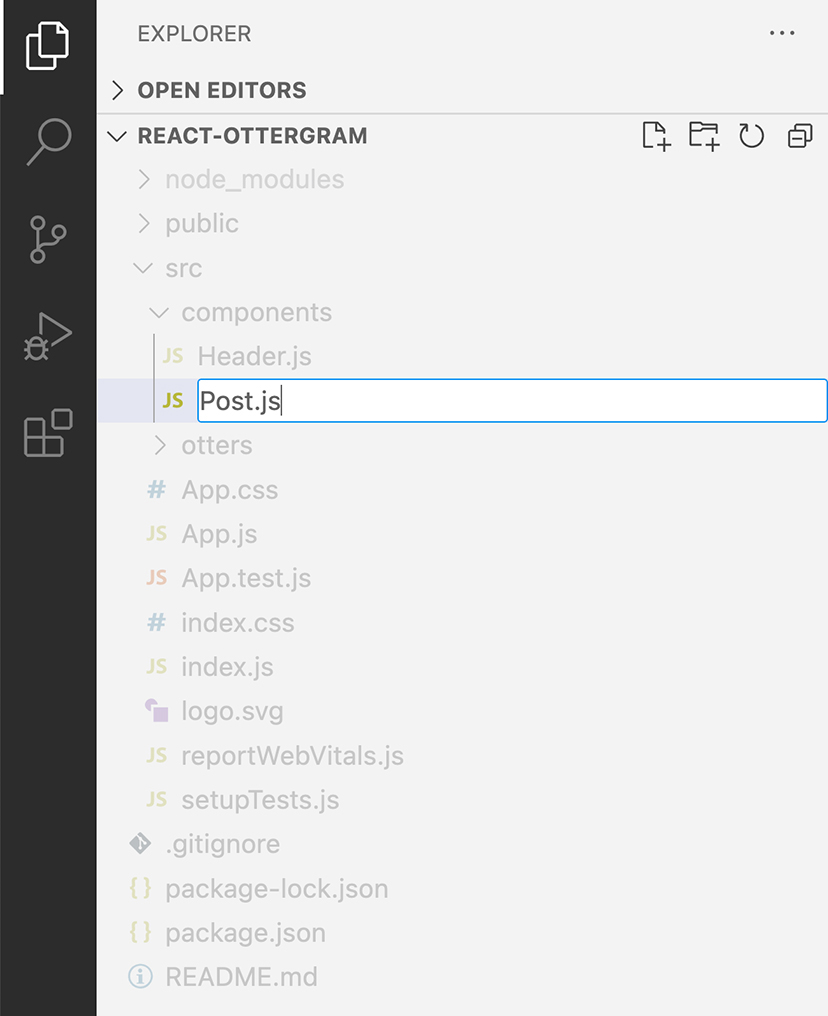The width and height of the screenshot is (828, 1016).
Task: Open the README.md file
Action: 243,977
